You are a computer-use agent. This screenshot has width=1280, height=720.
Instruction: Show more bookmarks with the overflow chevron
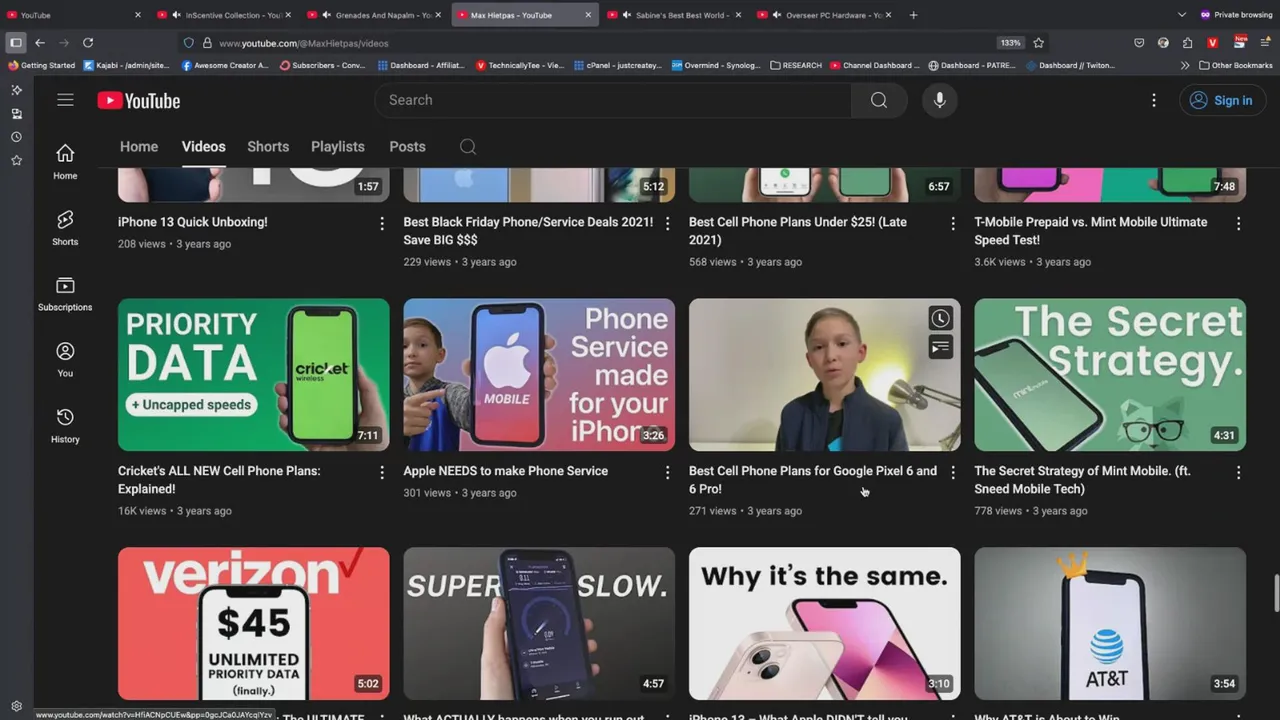[x=1185, y=65]
